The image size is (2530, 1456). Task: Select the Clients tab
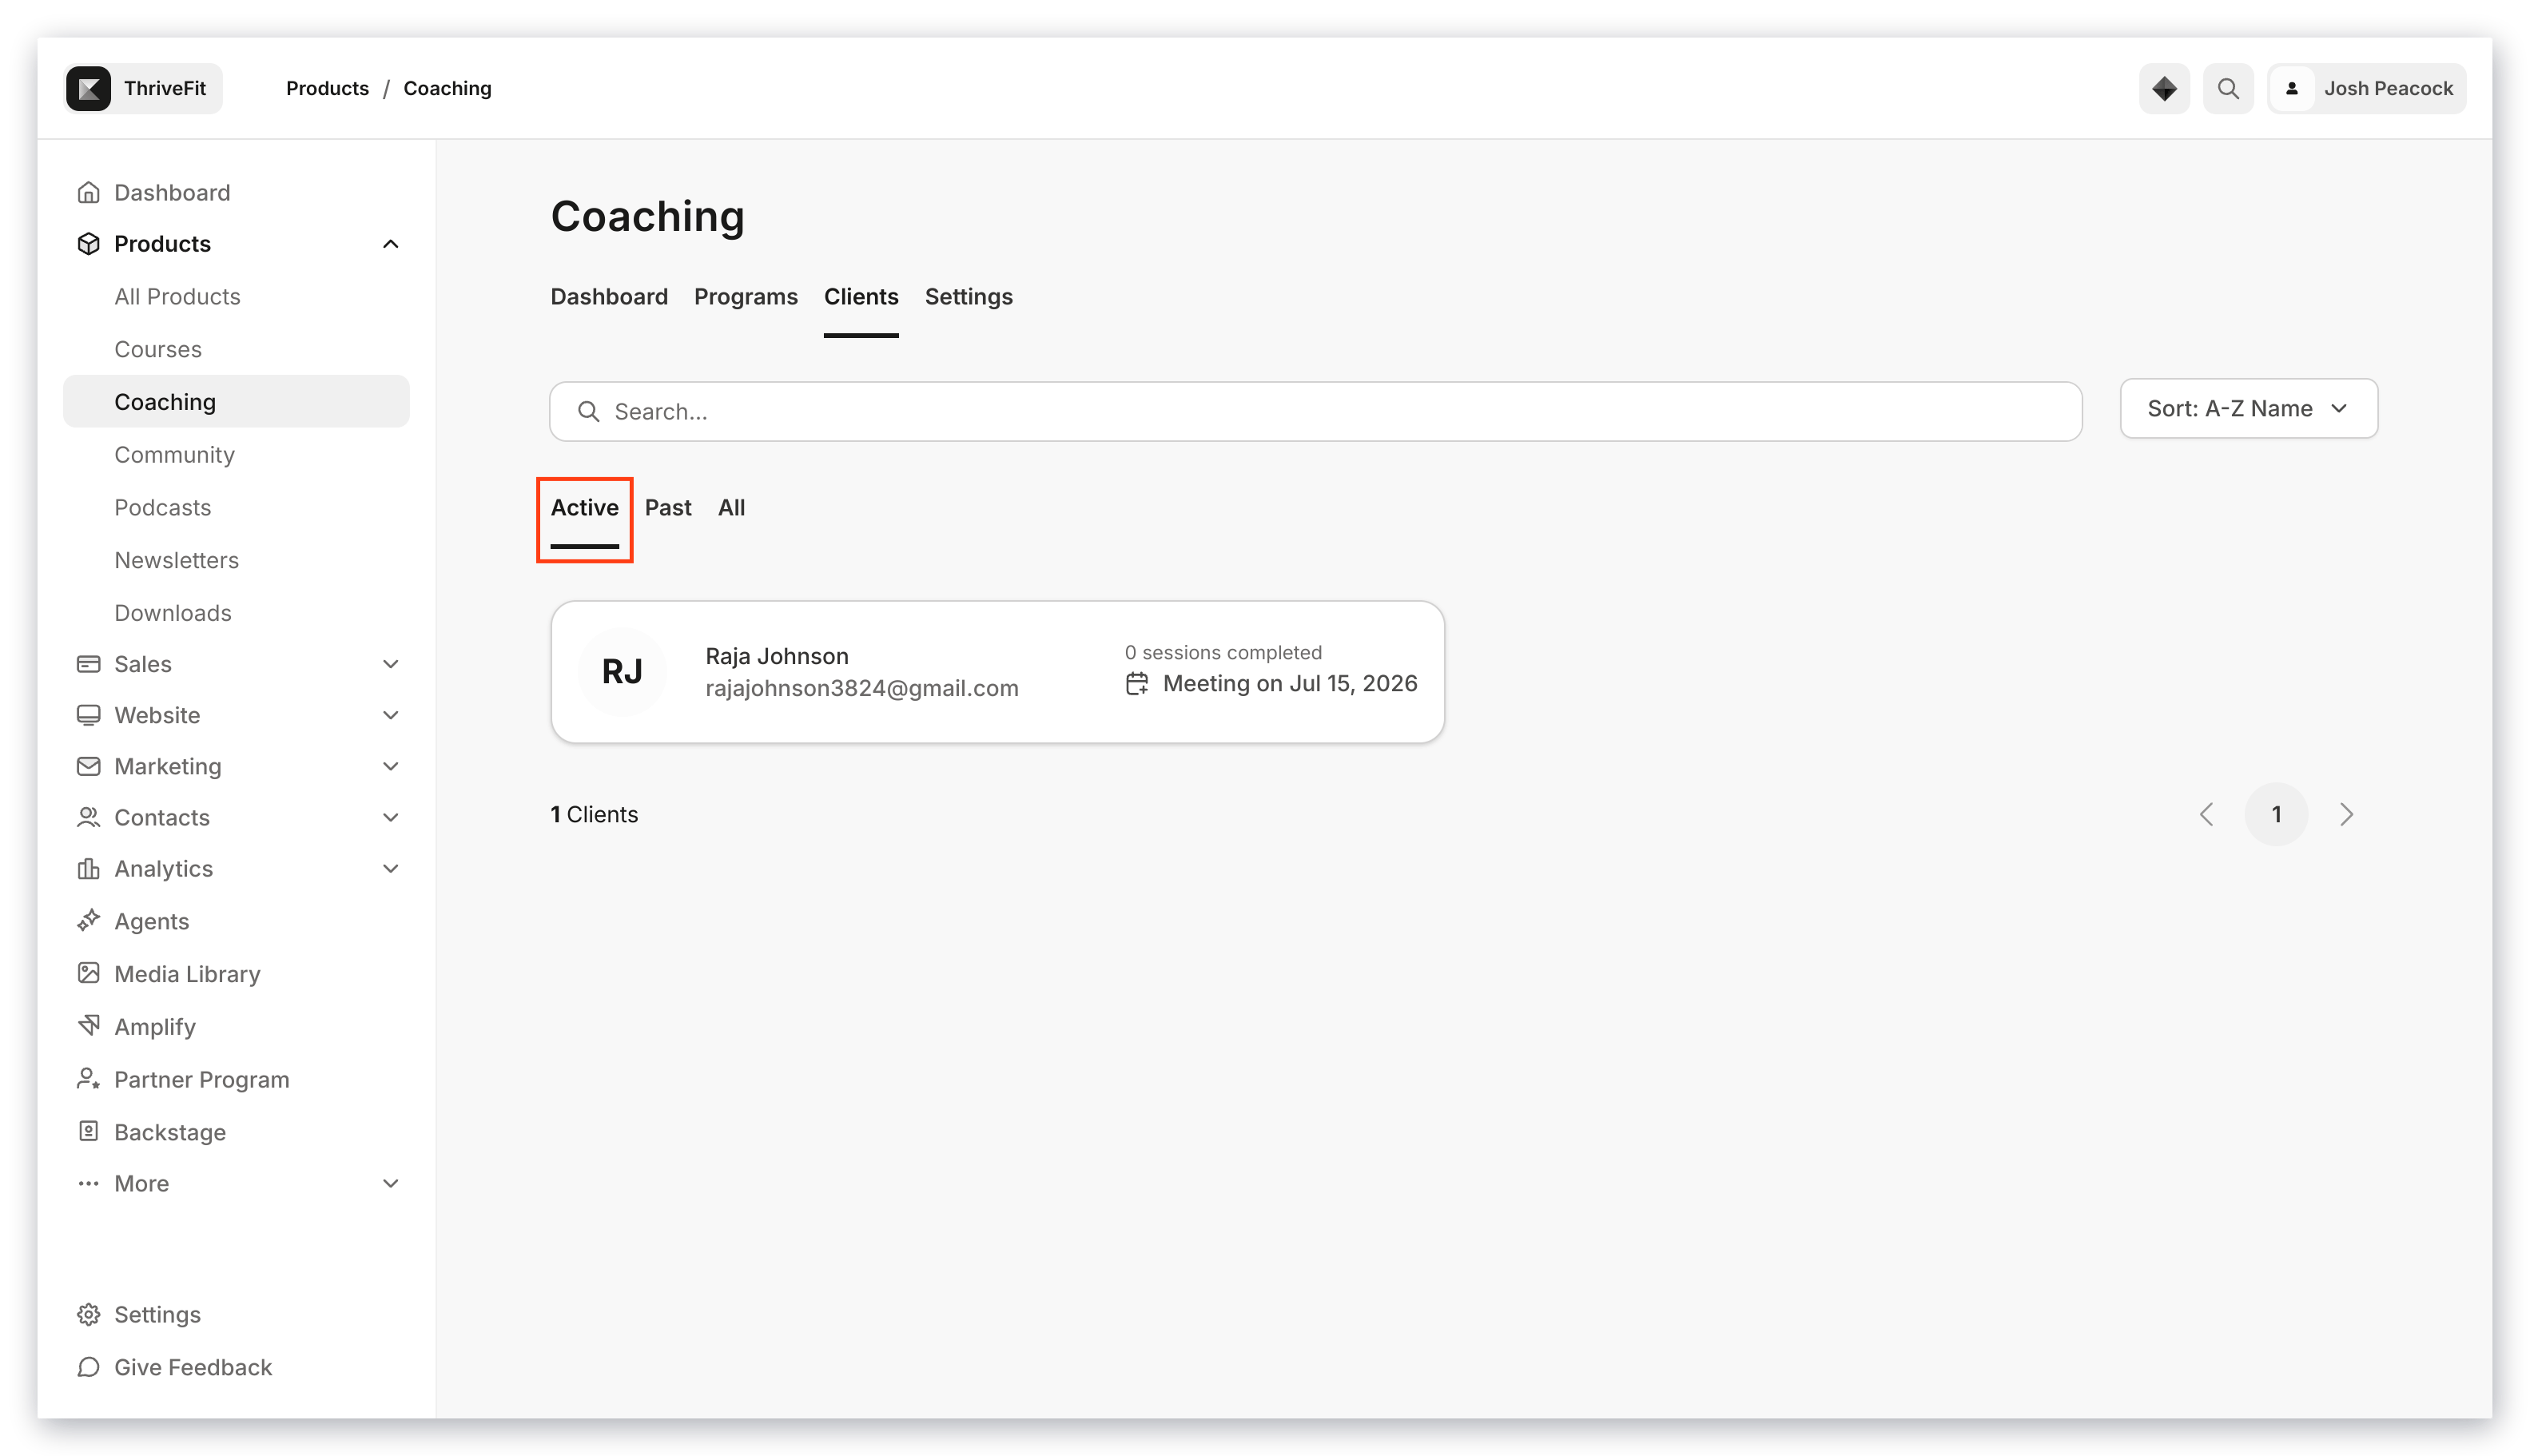click(861, 297)
